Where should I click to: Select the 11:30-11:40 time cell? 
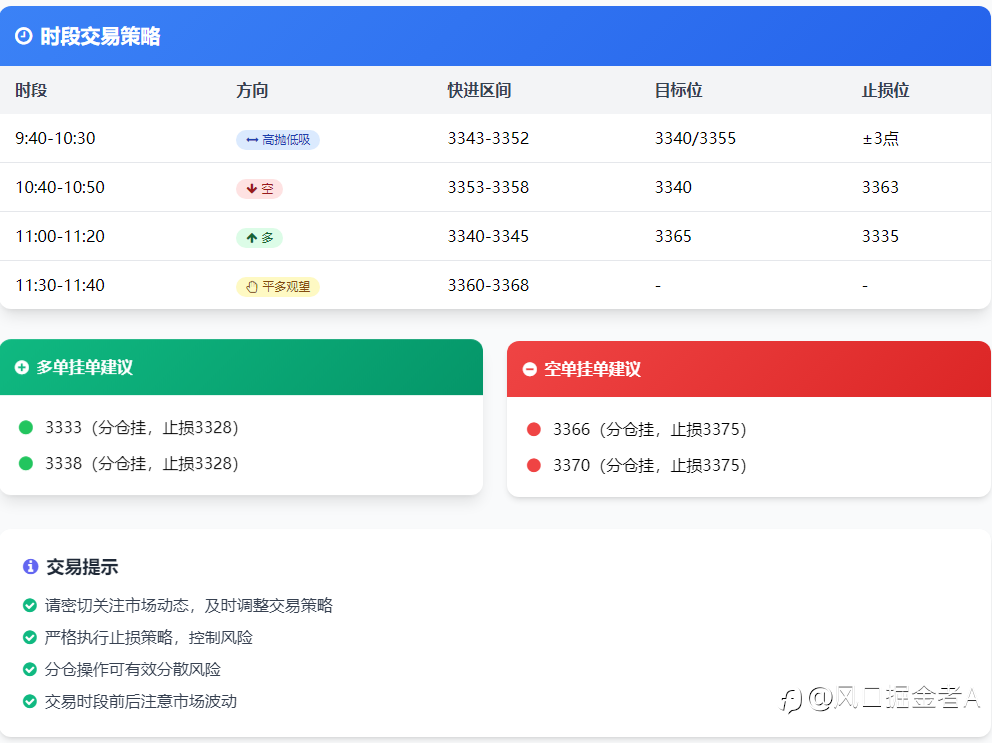coord(60,285)
